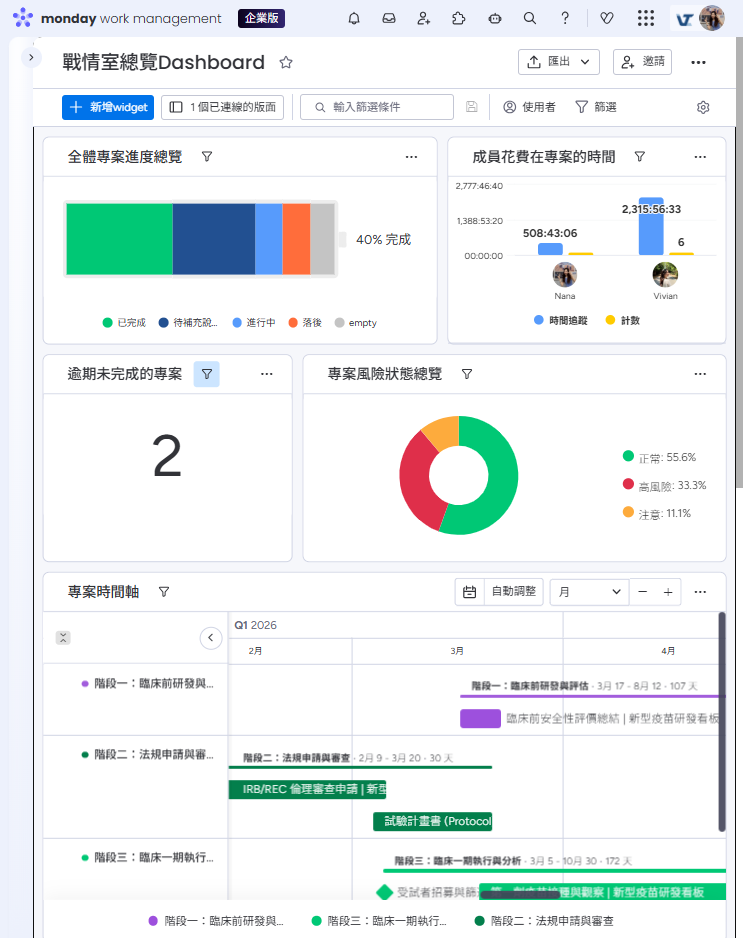Filter the 專案風險狀態總覽 widget
Viewport: 743px width, 938px height.
[467, 374]
